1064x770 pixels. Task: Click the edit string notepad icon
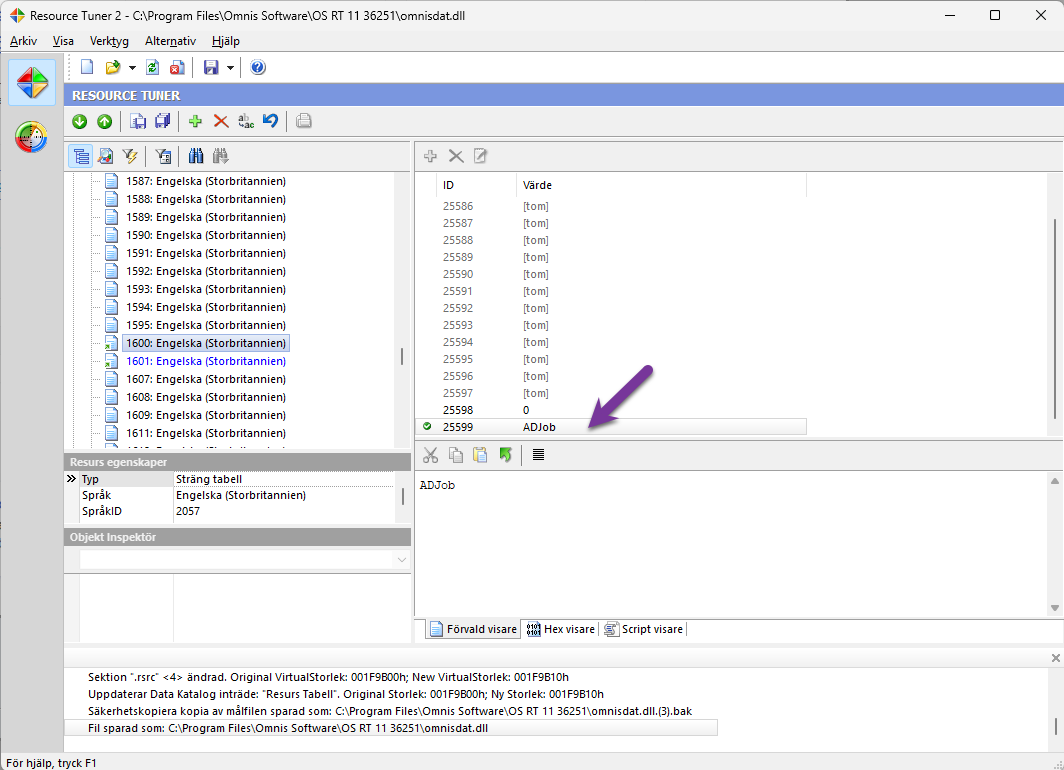(480, 156)
